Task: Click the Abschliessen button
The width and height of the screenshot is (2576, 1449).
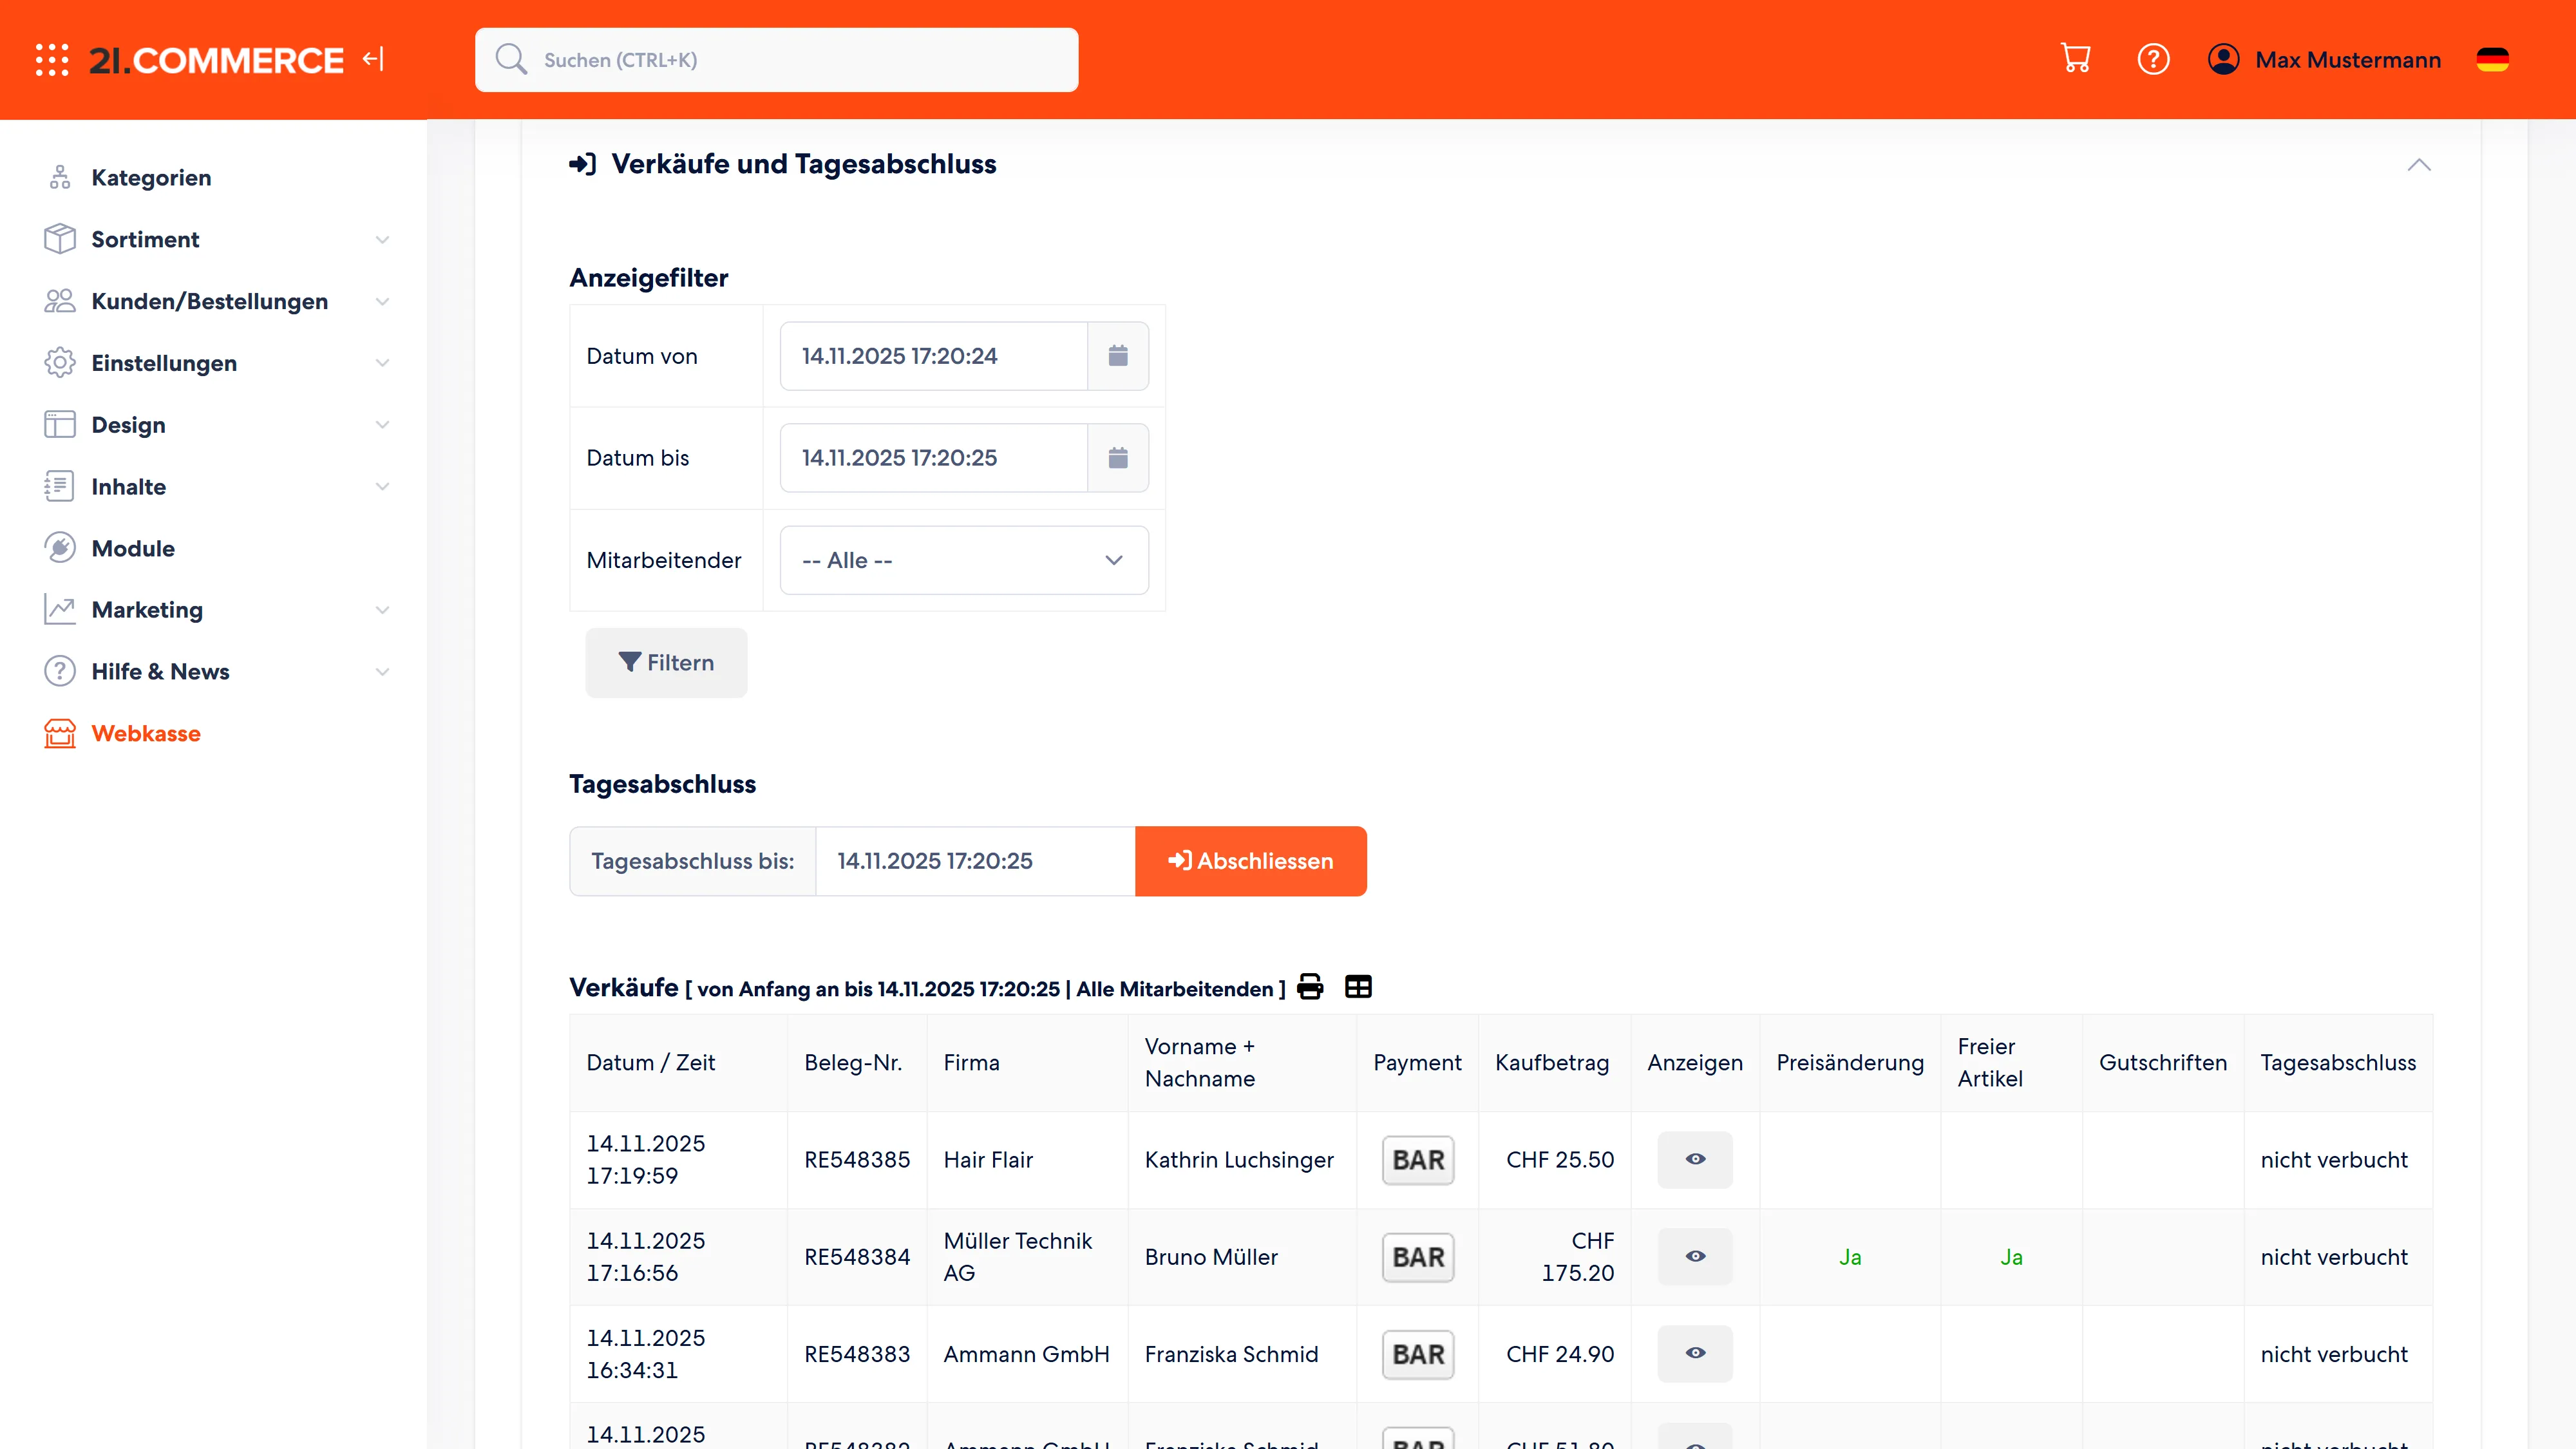Action: [x=1251, y=861]
